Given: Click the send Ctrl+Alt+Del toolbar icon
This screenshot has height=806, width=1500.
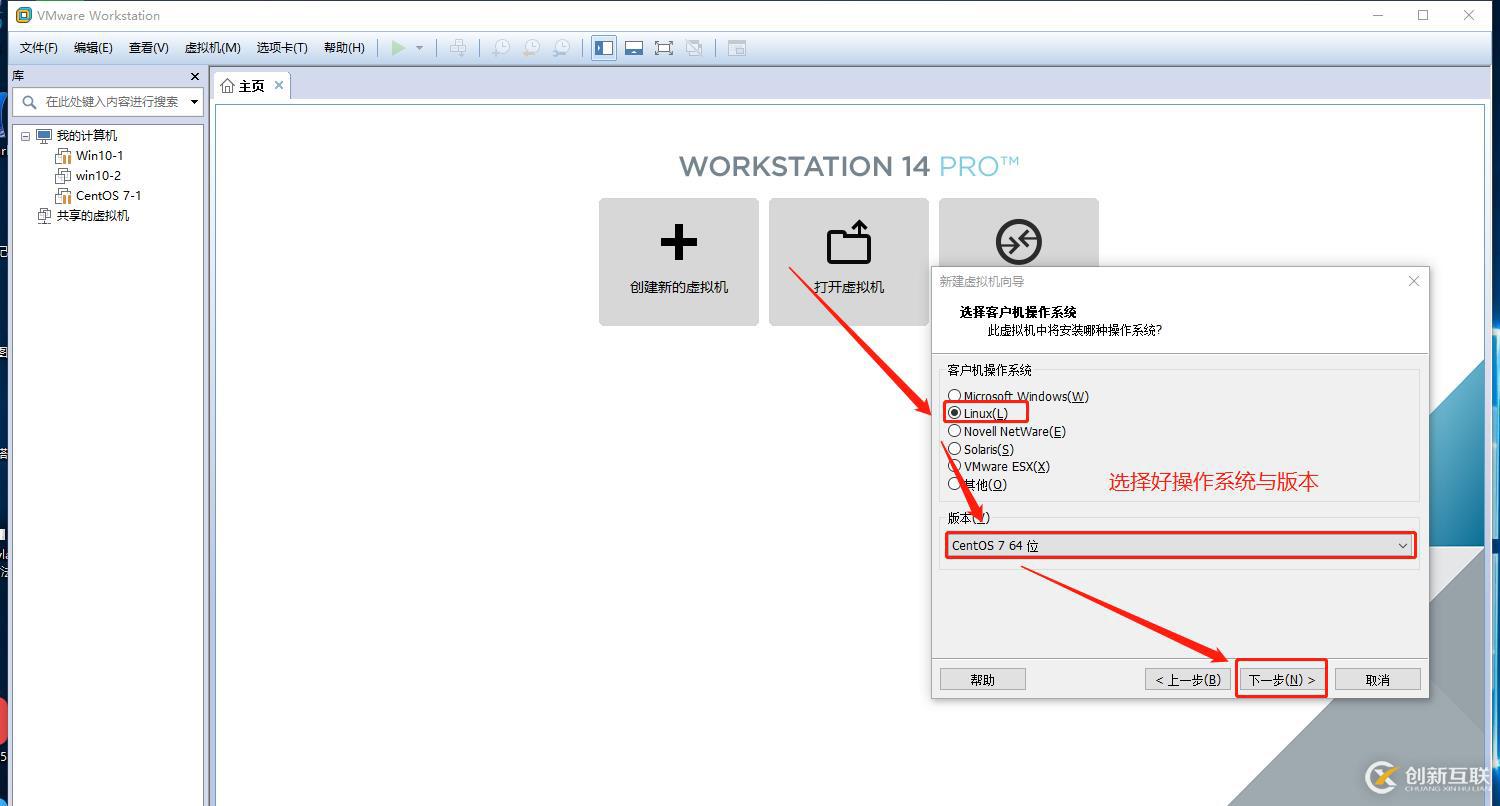Looking at the screenshot, I should coord(458,48).
